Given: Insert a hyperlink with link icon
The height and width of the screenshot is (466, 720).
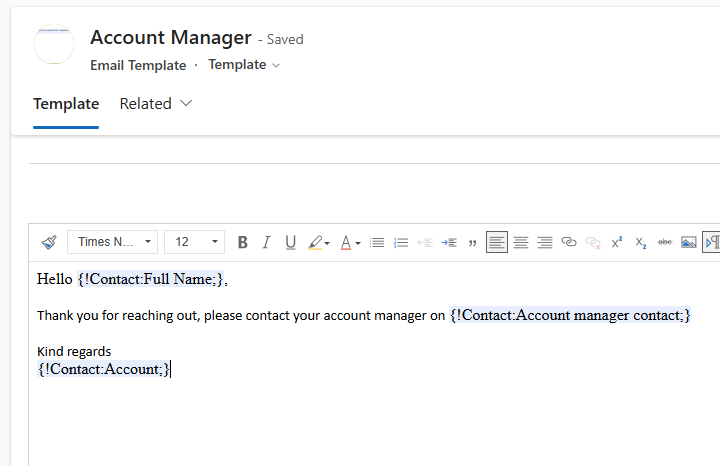Looking at the screenshot, I should pyautogui.click(x=568, y=242).
